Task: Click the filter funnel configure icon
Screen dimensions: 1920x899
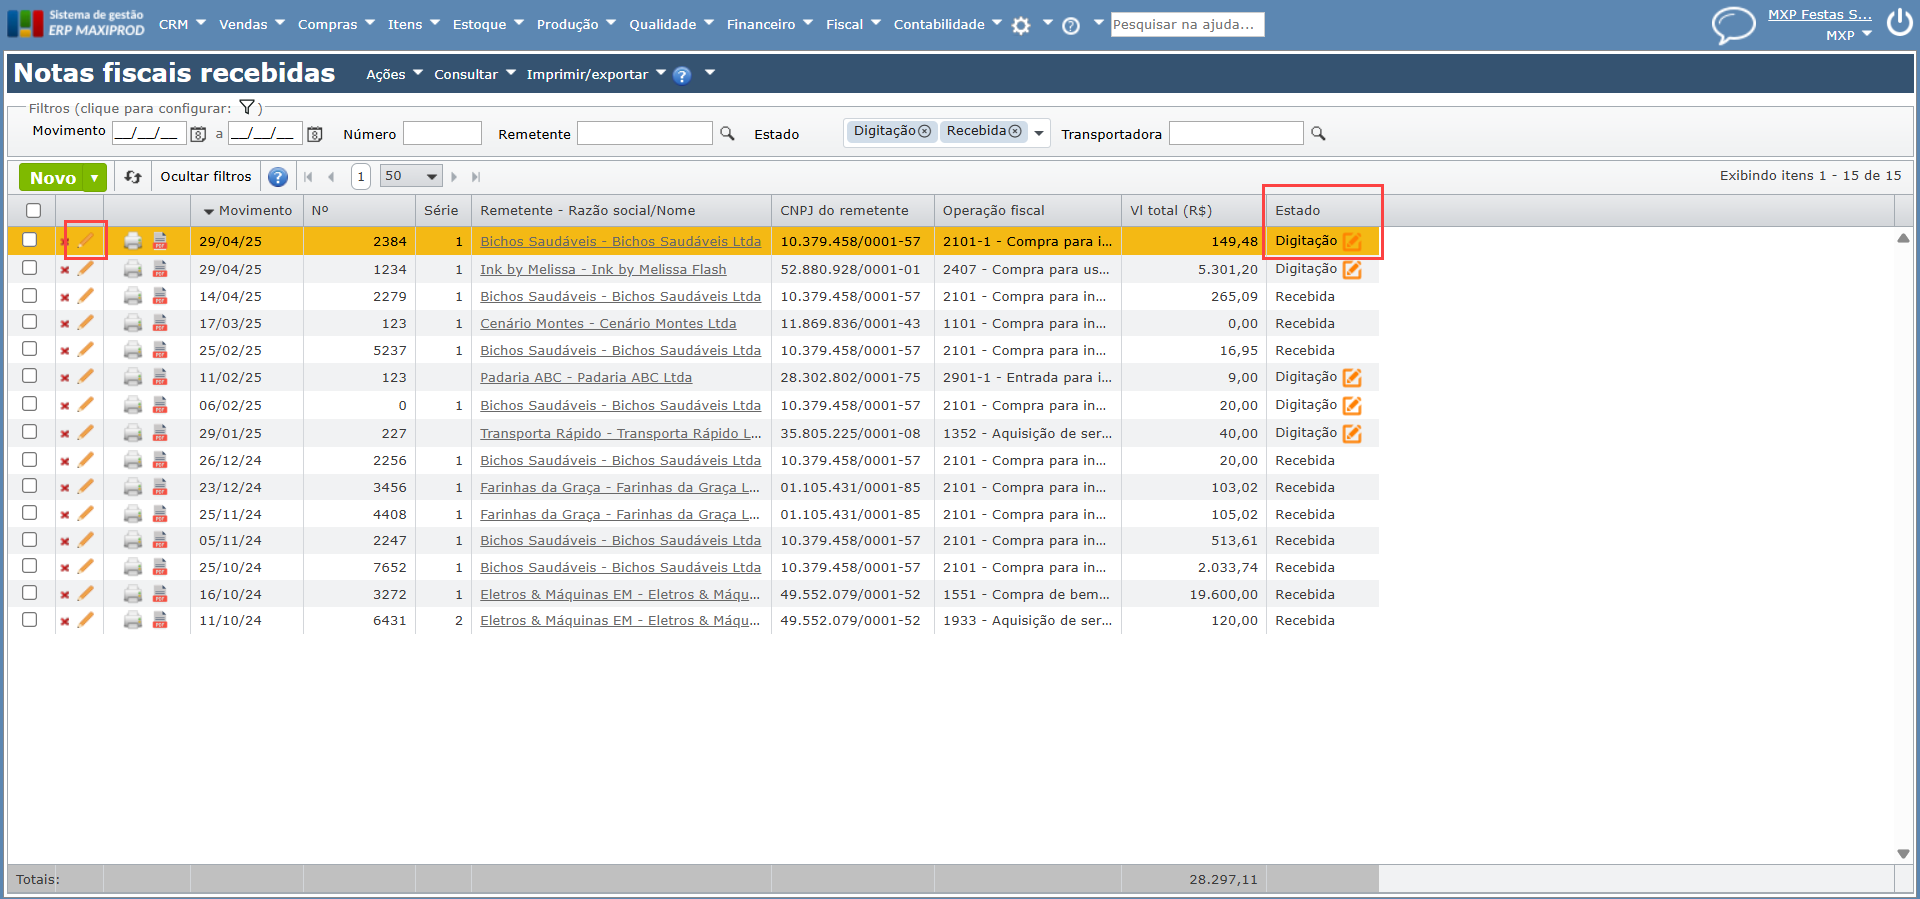Action: coord(247,107)
